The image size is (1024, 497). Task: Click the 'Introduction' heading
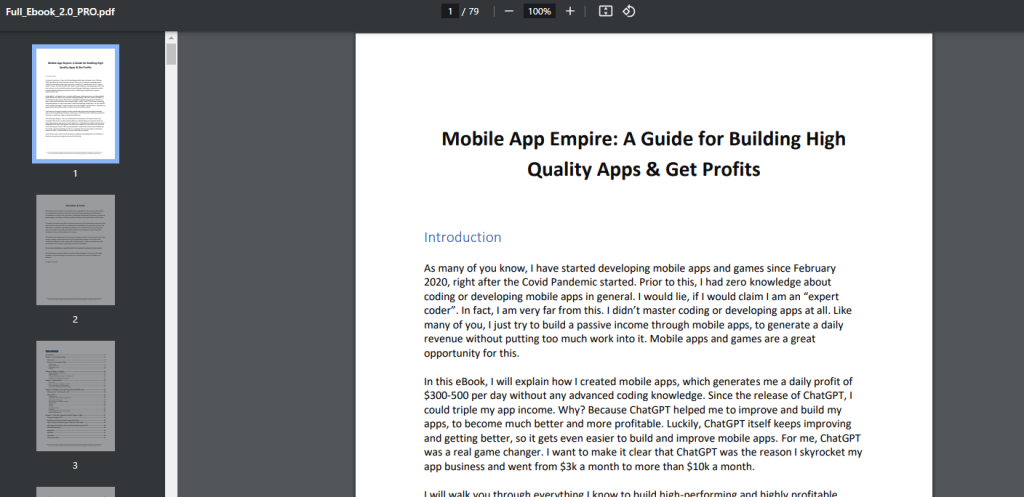point(462,237)
